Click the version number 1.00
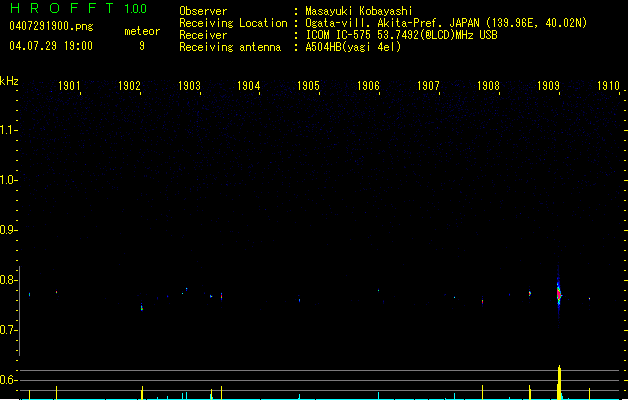Image resolution: width=629 pixels, height=400 pixels. tap(136, 9)
